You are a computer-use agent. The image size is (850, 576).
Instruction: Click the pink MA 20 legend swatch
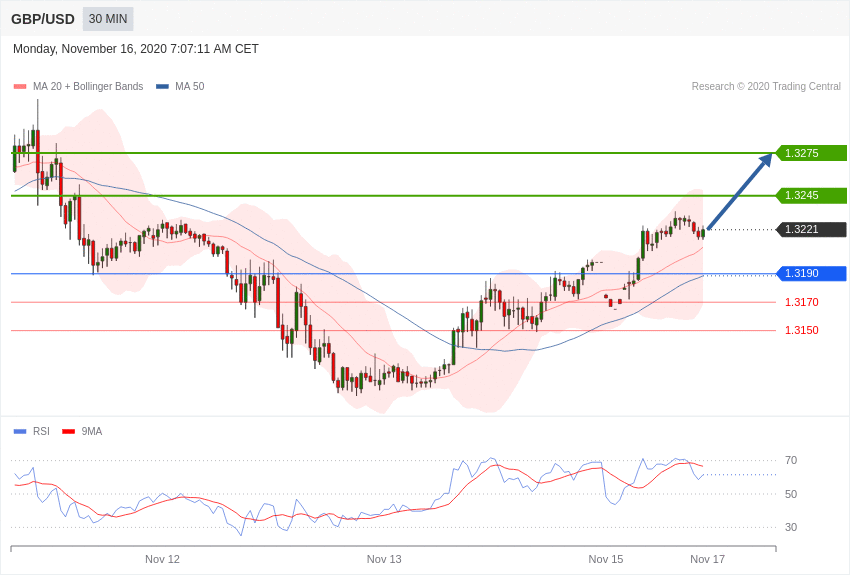pyautogui.click(x=20, y=87)
